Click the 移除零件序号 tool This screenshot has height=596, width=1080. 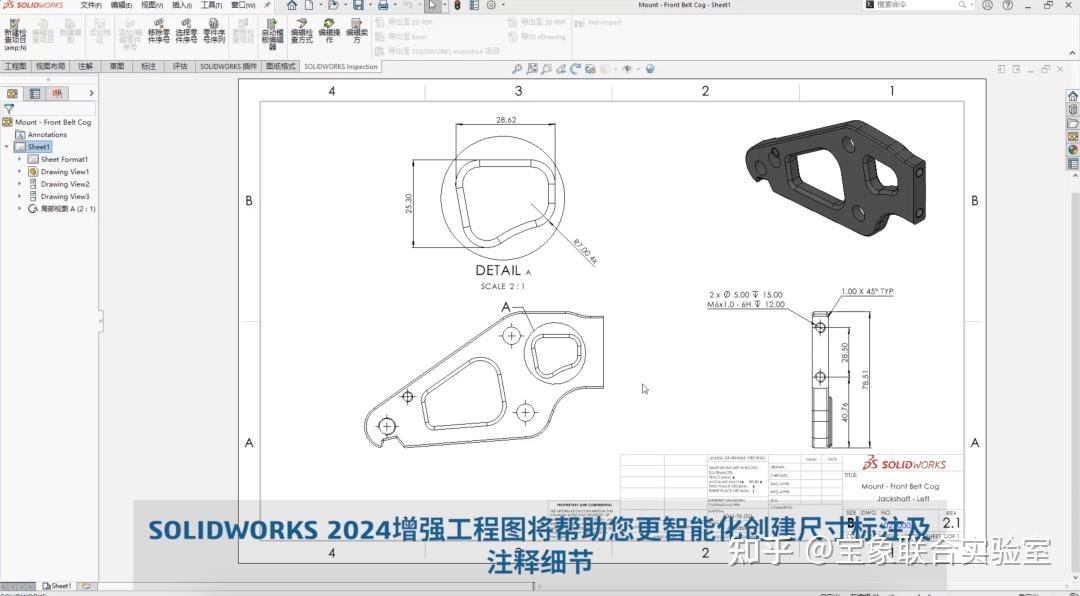click(x=159, y=31)
